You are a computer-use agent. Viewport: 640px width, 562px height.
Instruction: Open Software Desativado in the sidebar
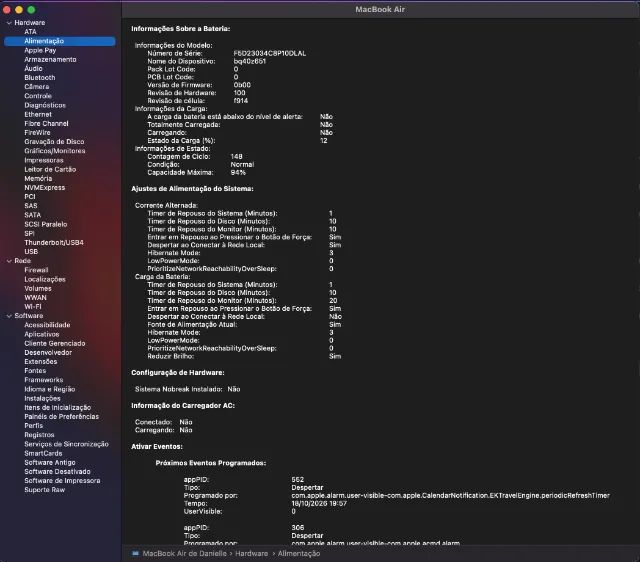tap(58, 471)
